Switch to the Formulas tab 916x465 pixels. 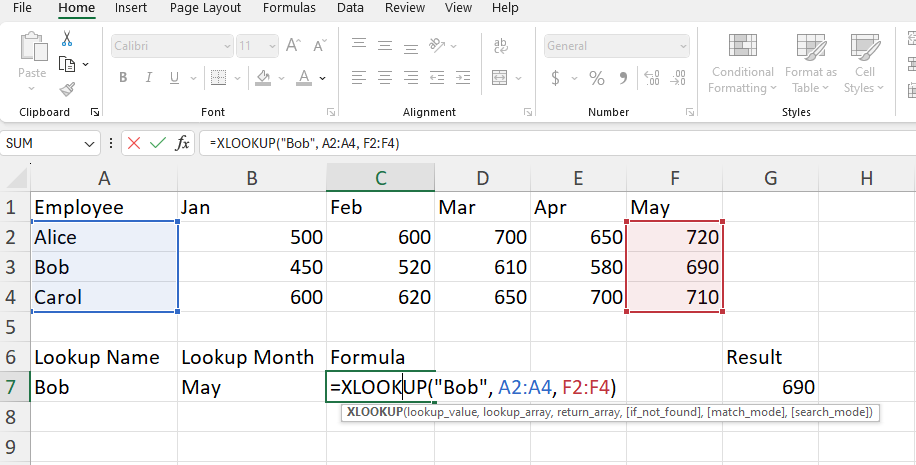coord(288,8)
